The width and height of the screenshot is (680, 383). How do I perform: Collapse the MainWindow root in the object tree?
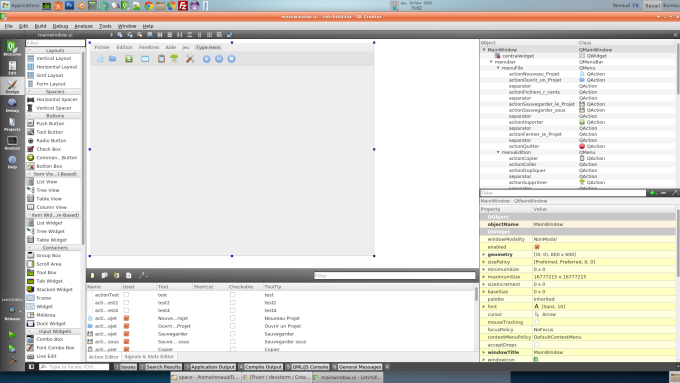(484, 50)
